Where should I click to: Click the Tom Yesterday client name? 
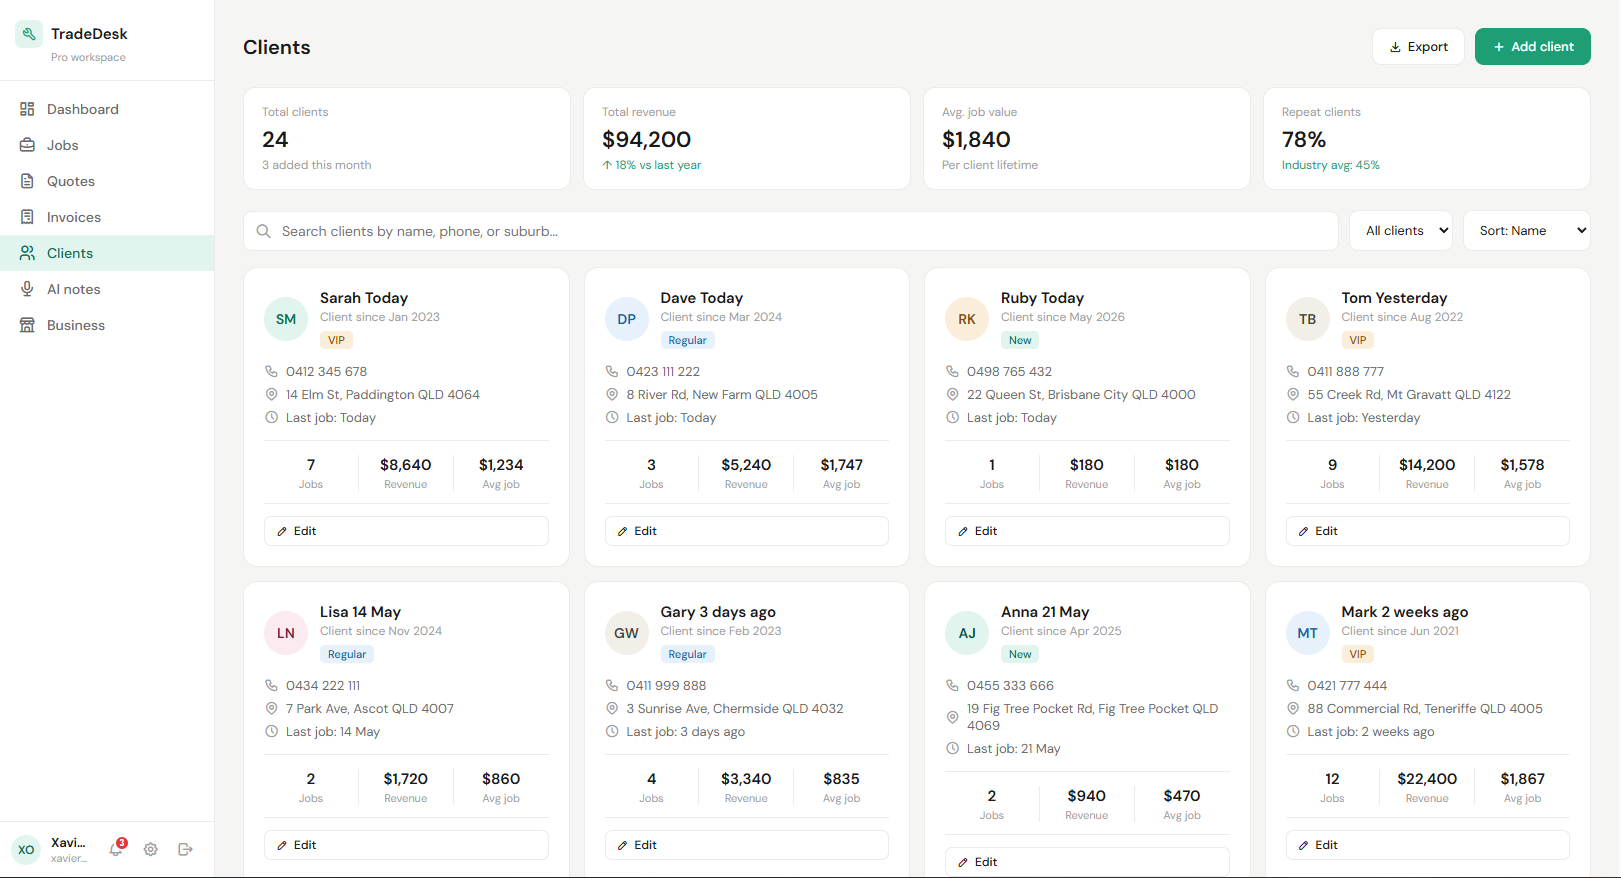click(1394, 298)
